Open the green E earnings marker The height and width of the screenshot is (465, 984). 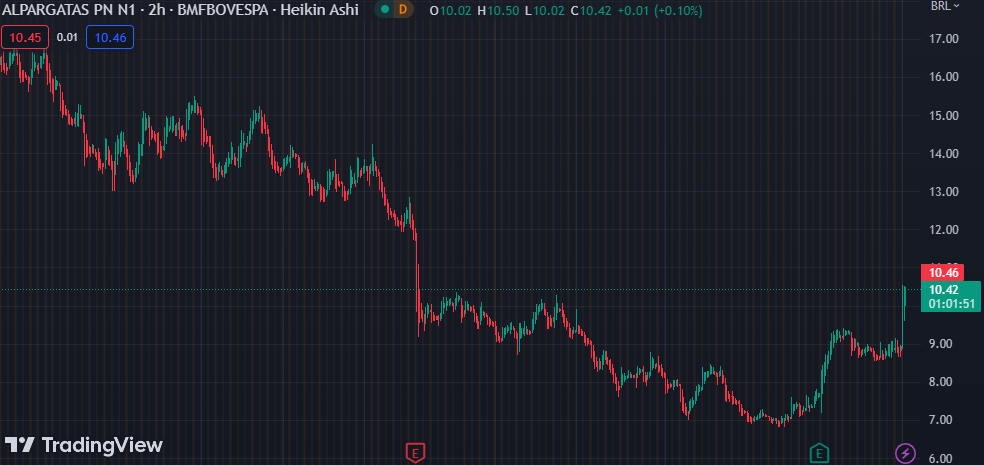click(x=819, y=452)
